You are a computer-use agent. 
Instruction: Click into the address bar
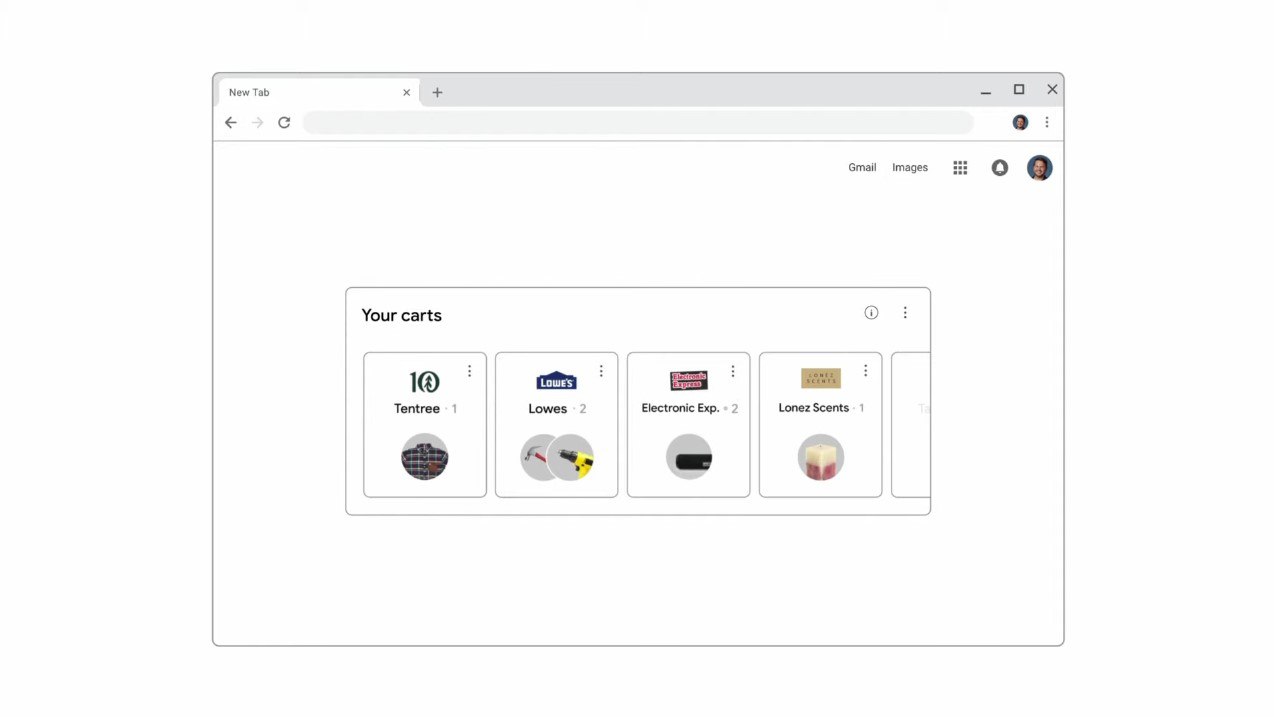[638, 122]
